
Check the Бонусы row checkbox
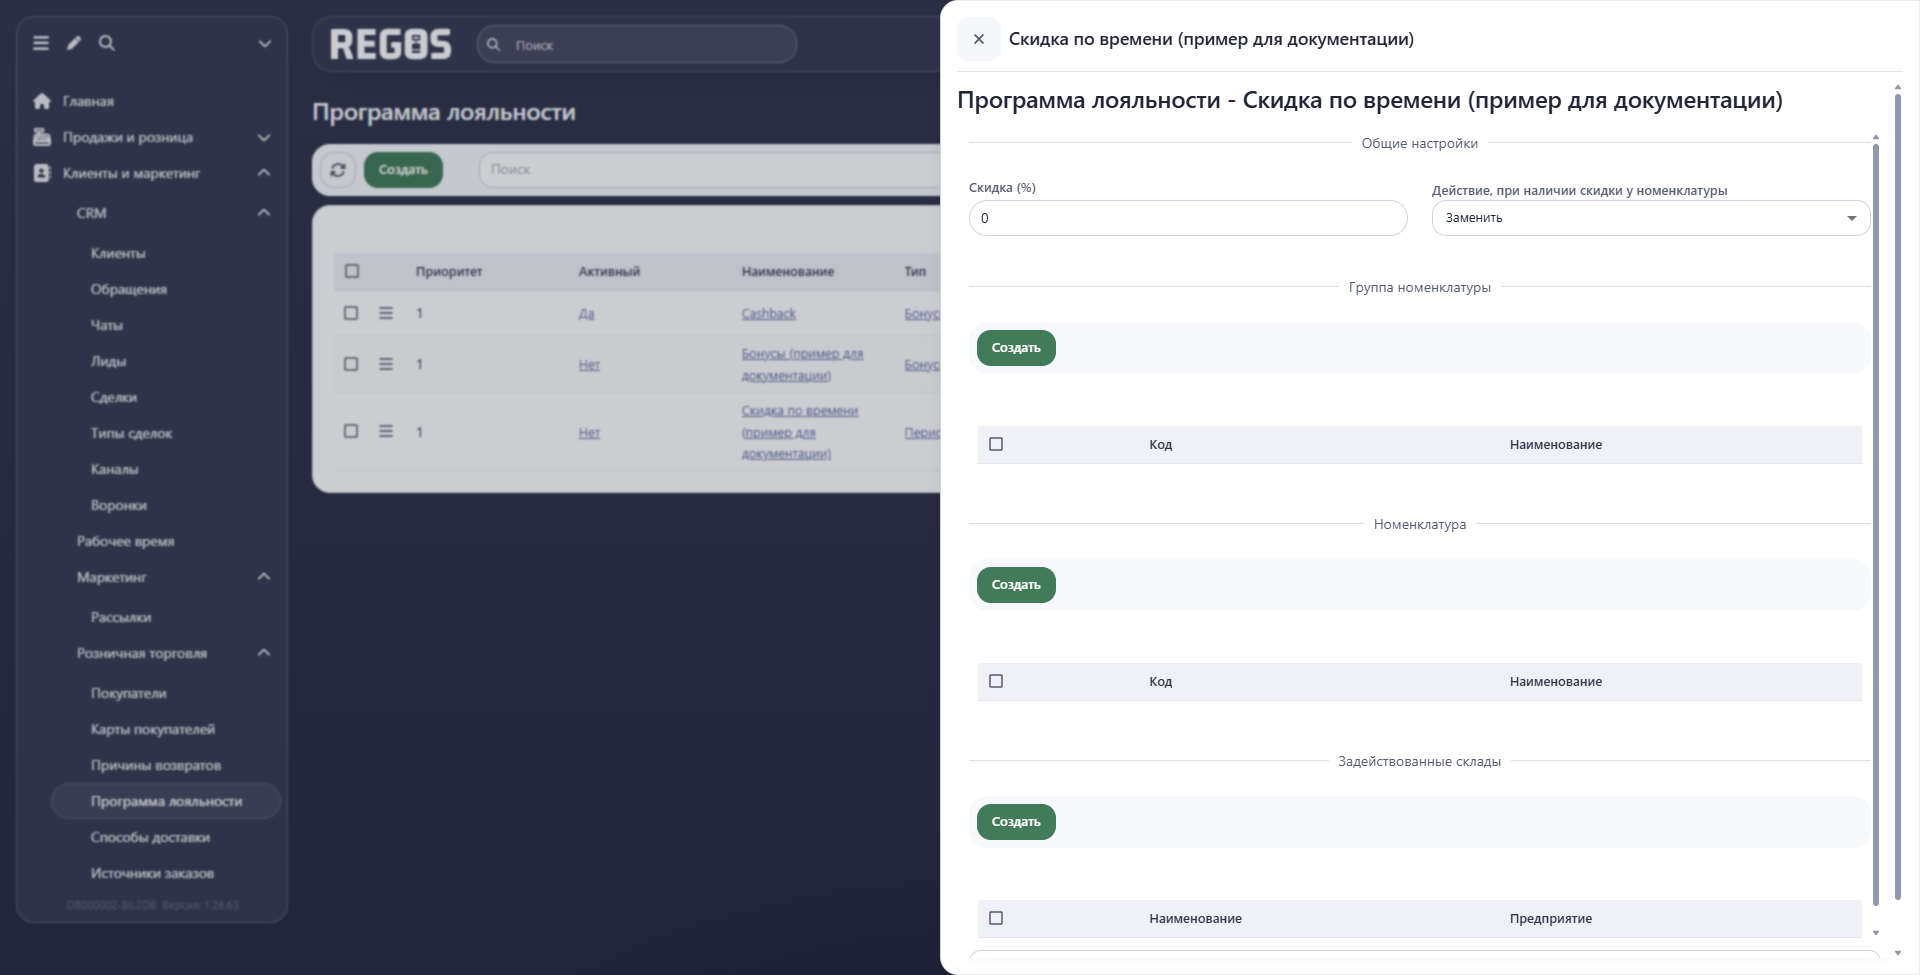pyautogui.click(x=351, y=364)
